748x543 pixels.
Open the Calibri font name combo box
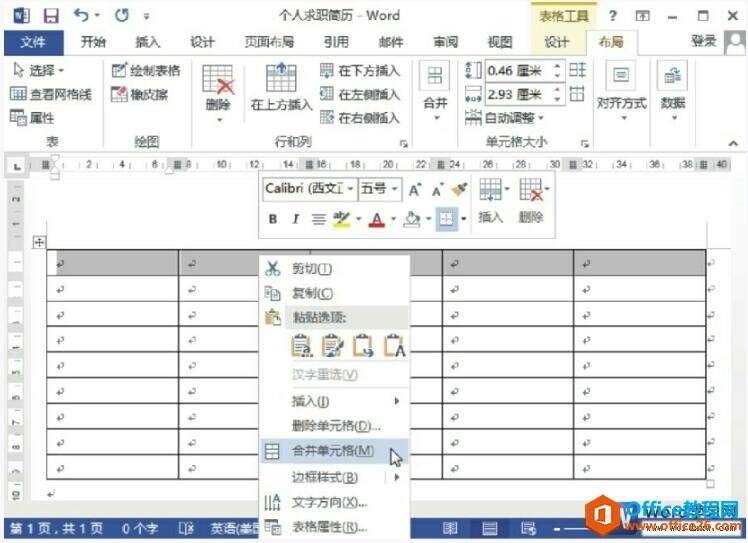pos(309,189)
